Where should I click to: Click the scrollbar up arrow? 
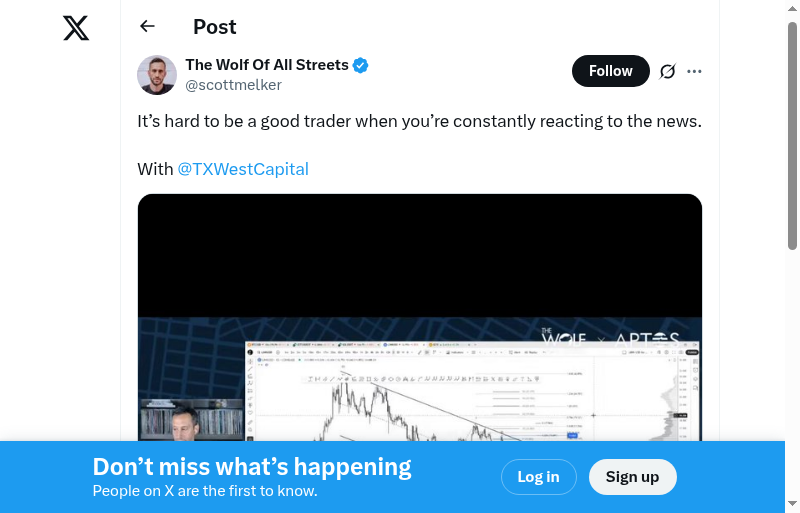pyautogui.click(x=792, y=8)
